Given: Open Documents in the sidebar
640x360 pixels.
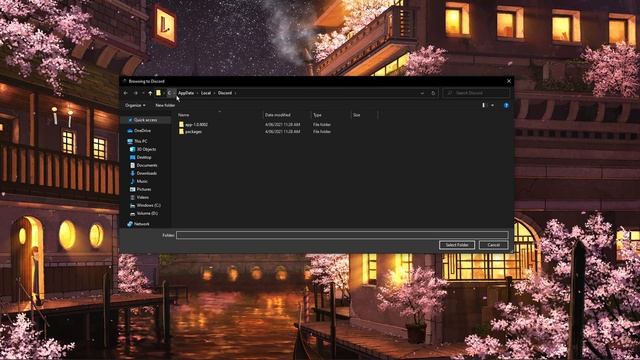Looking at the screenshot, I should 147,165.
